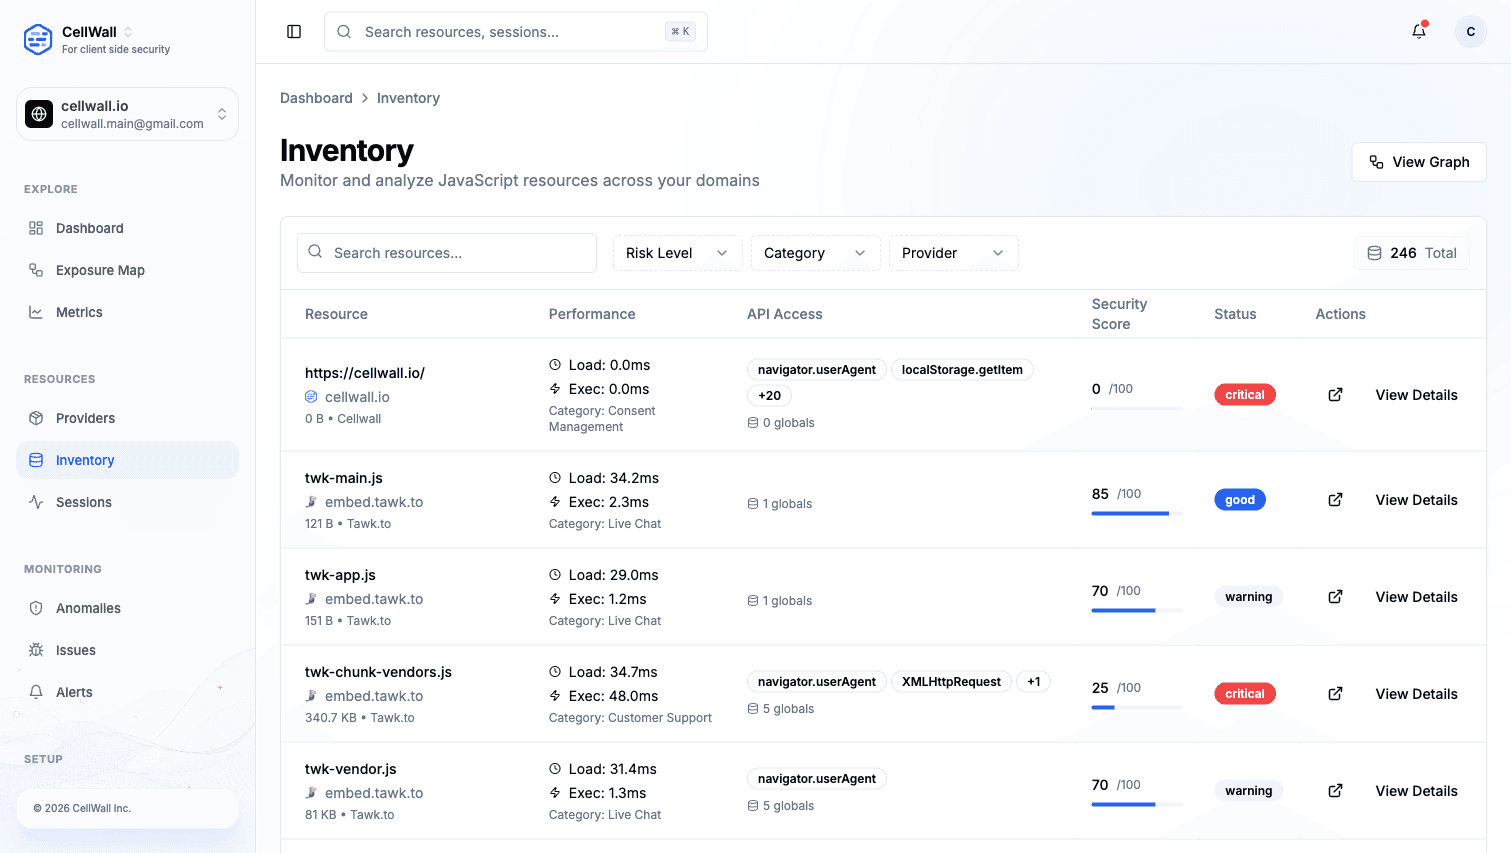
Task: Expand the cellwall.io workspace switcher
Action: tap(222, 114)
